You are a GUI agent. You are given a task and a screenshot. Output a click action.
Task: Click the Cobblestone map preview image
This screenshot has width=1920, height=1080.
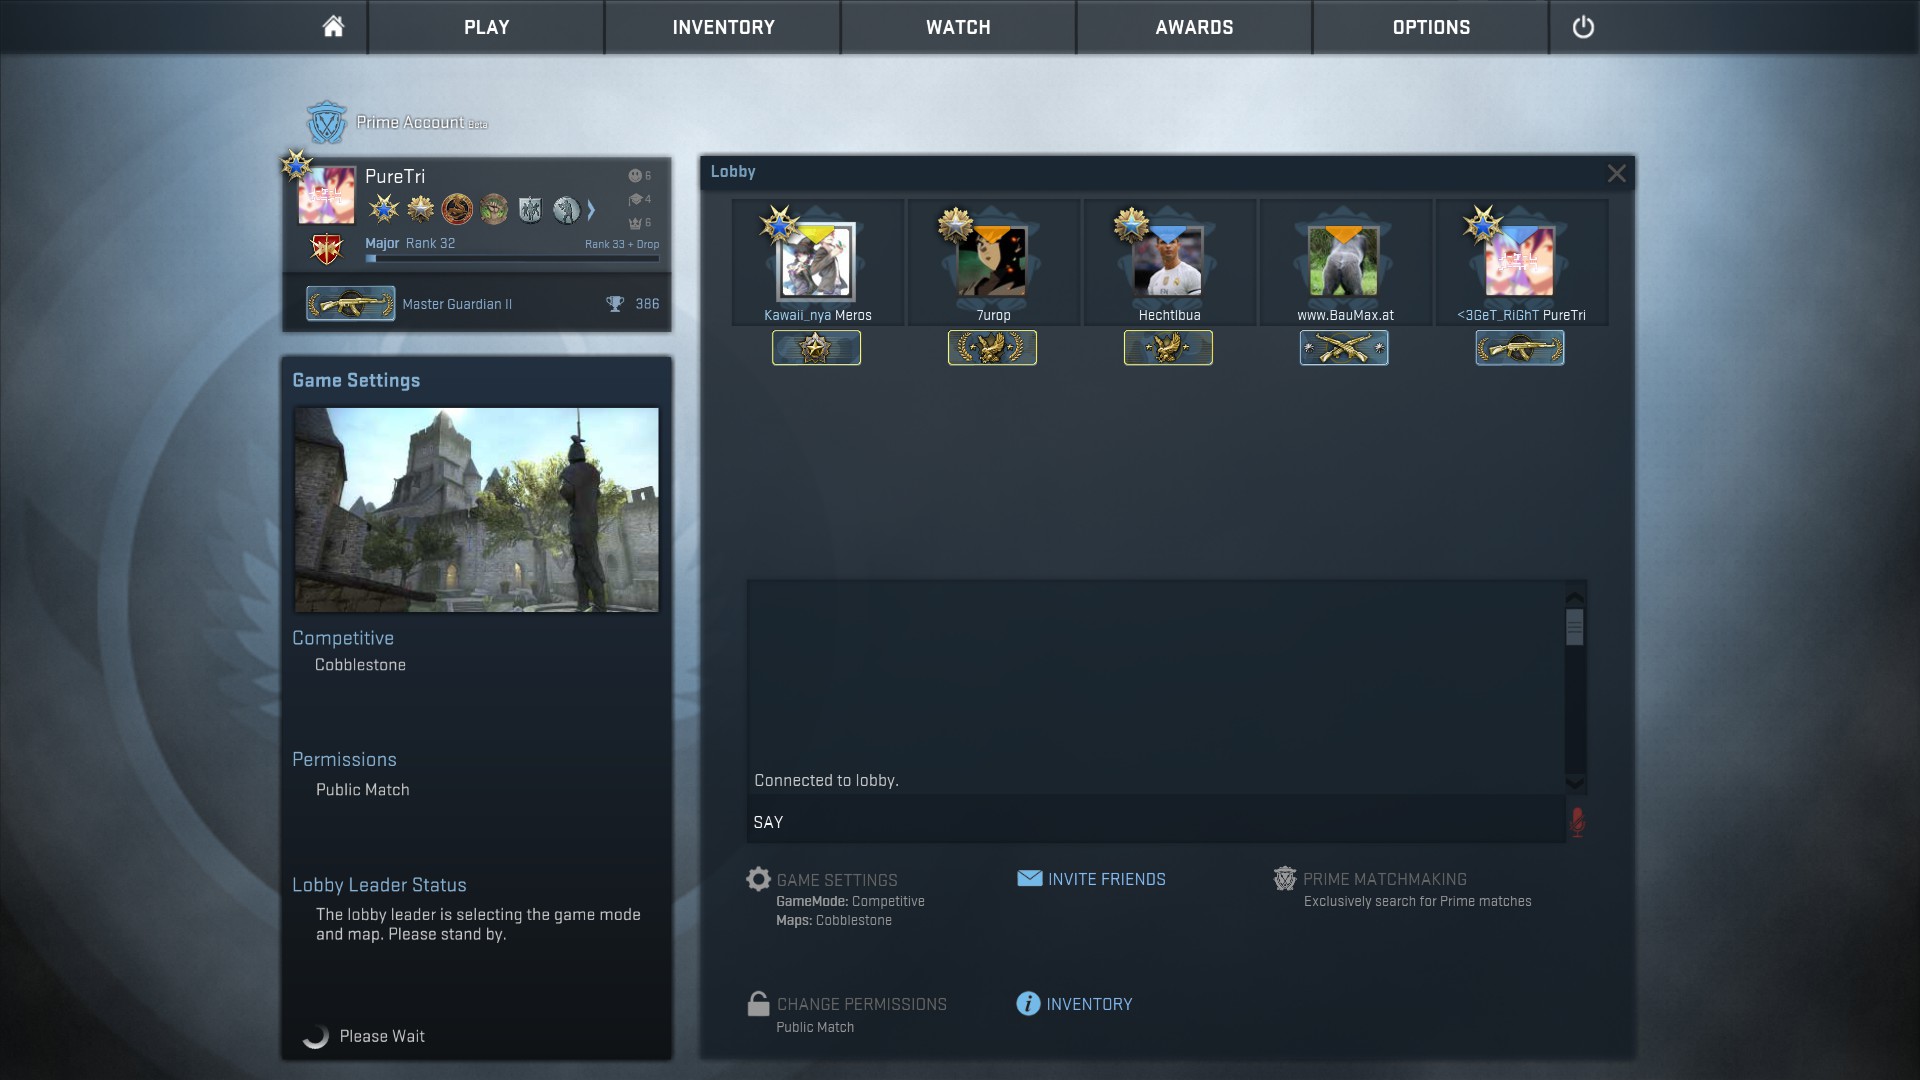(x=476, y=509)
